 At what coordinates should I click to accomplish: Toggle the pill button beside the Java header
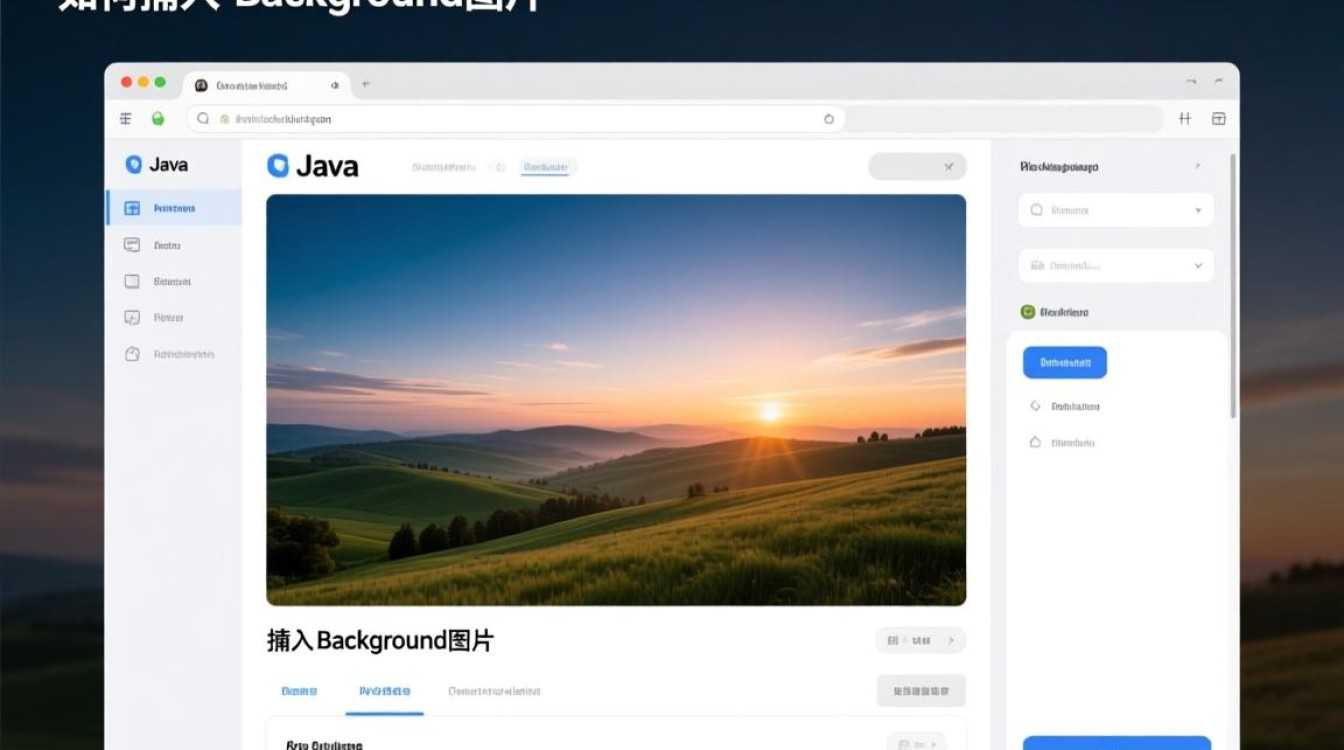(x=546, y=167)
